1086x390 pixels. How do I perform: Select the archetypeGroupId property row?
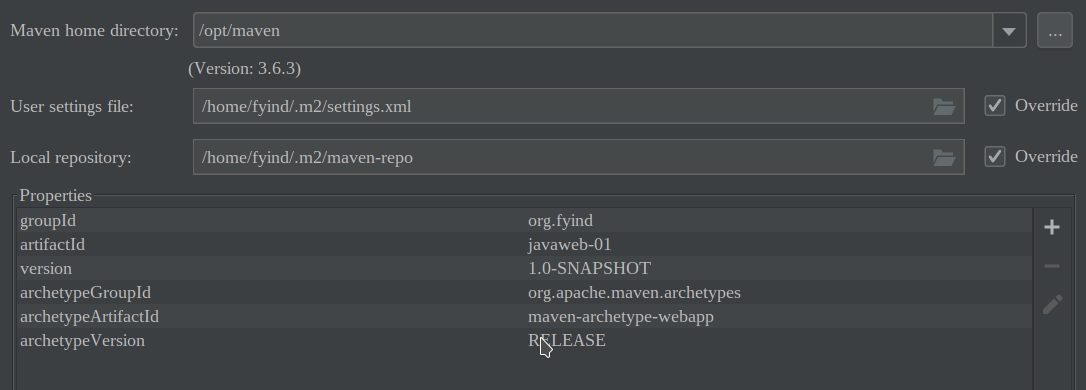coord(524,292)
